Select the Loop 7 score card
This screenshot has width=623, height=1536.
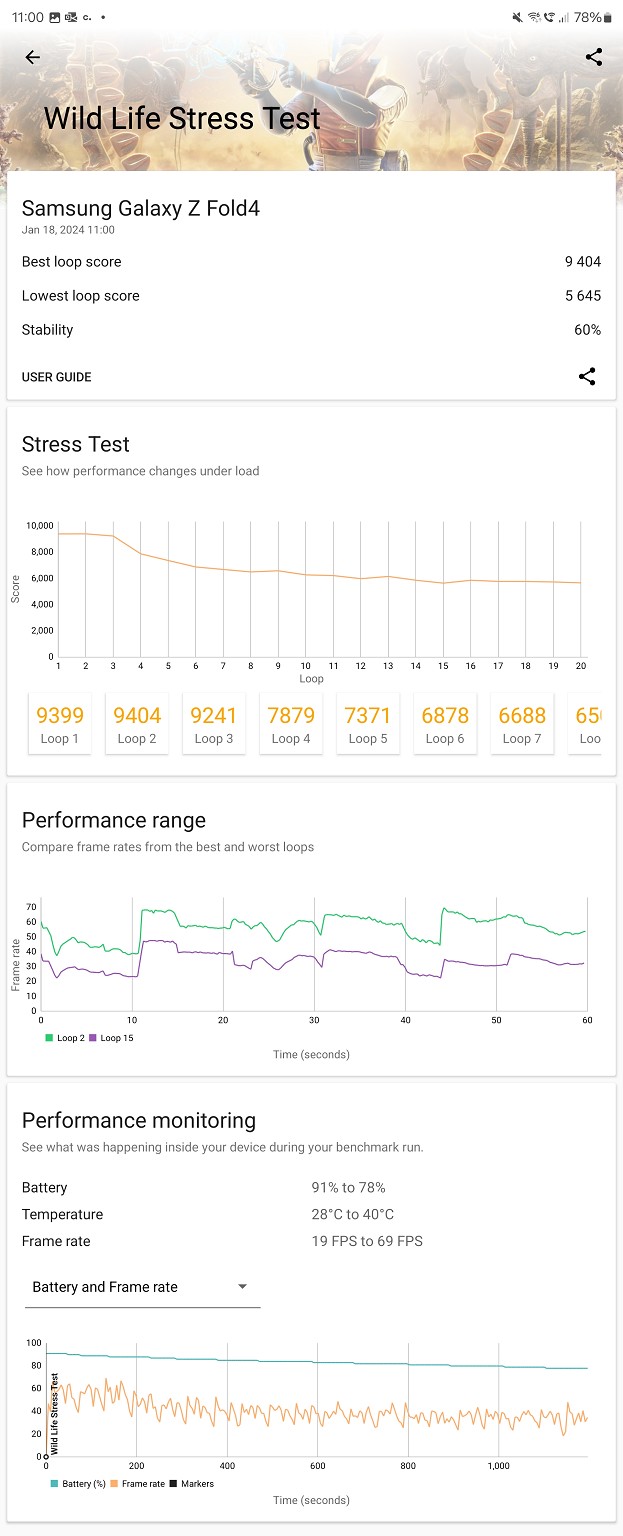tap(522, 724)
